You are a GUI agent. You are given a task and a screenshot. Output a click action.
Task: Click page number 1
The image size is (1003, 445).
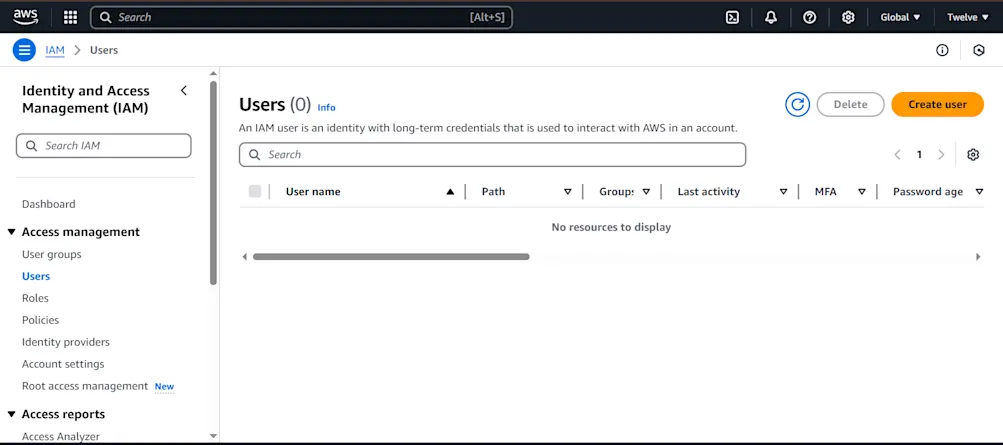coord(919,154)
